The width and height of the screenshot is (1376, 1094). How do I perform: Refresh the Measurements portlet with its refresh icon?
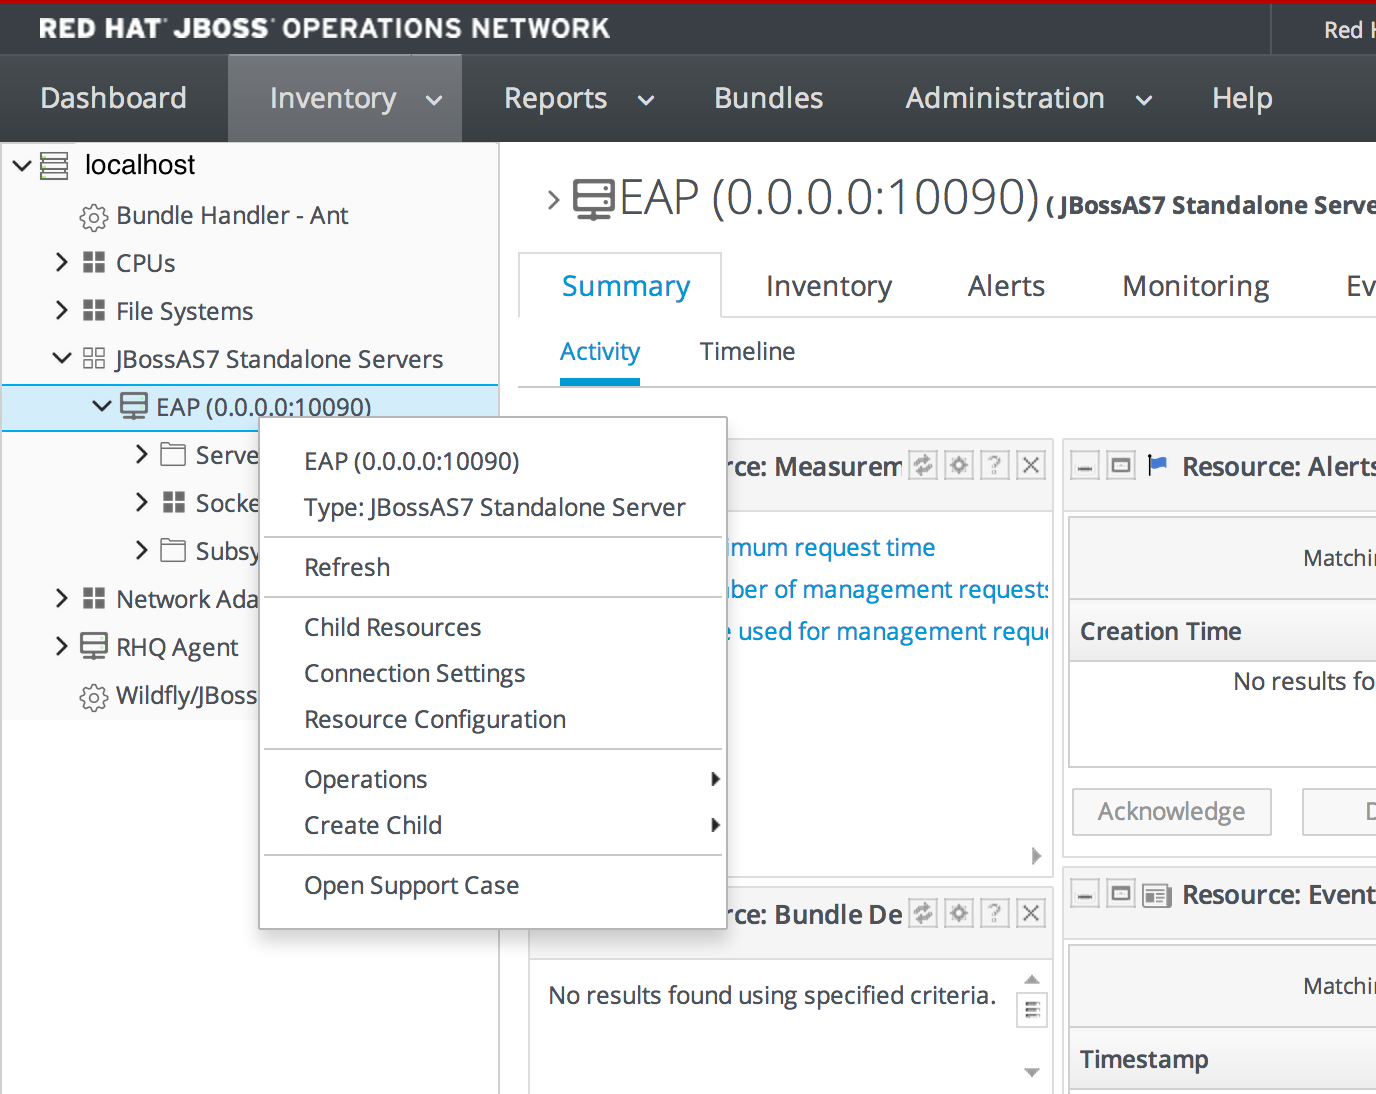[923, 465]
